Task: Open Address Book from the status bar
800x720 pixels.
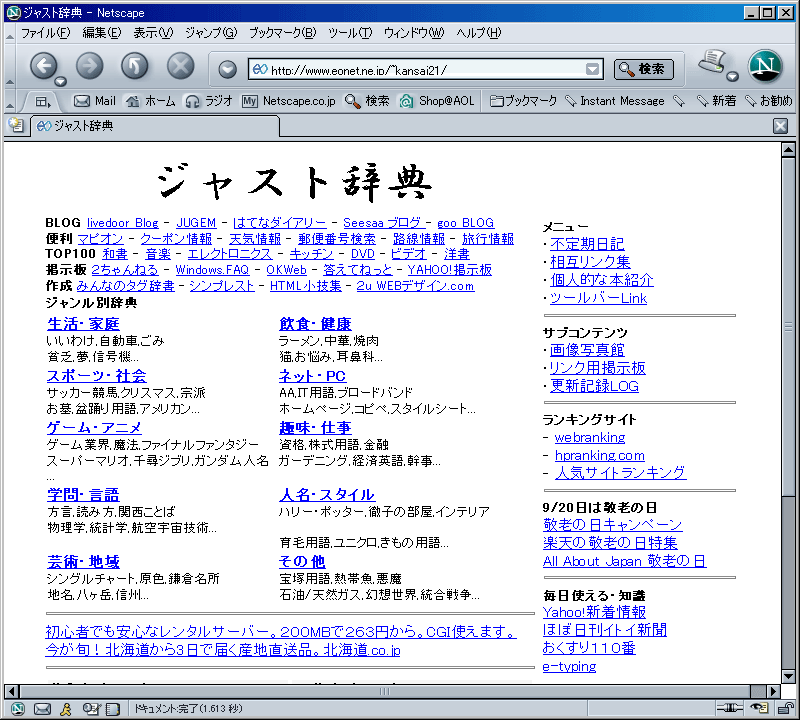Action: click(113, 708)
